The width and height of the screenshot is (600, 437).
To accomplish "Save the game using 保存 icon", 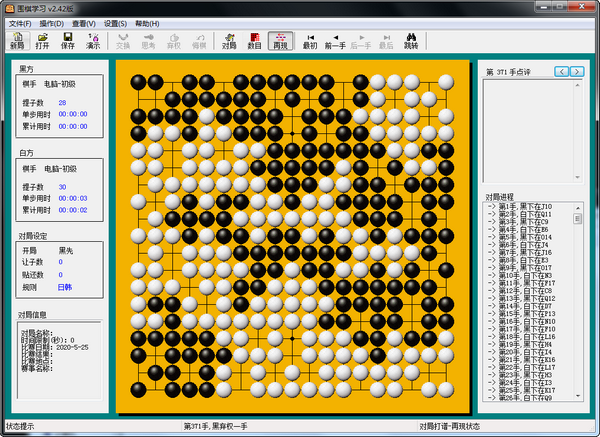I will point(68,41).
